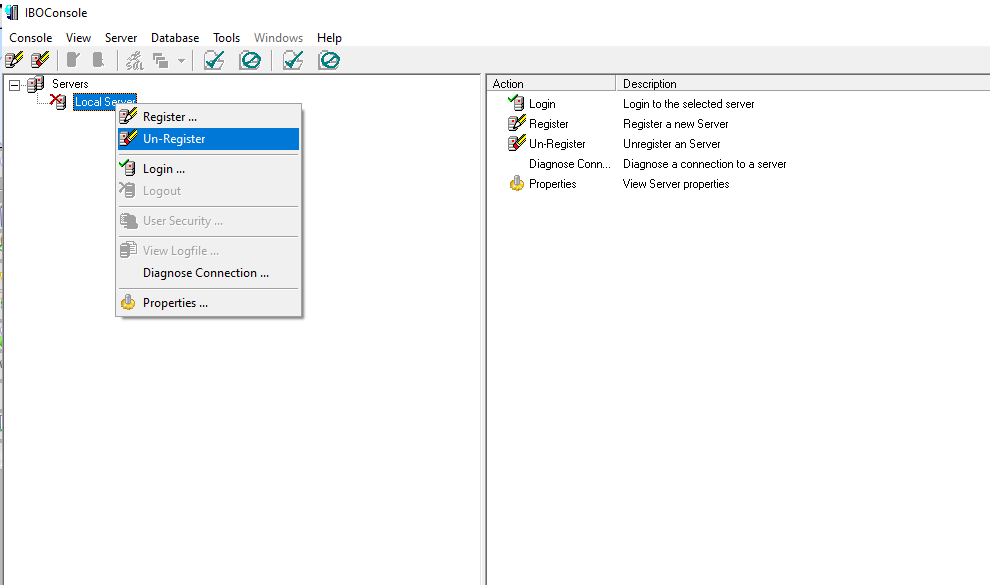Choose Login ... from the context menu
This screenshot has width=990, height=585.
pos(208,168)
